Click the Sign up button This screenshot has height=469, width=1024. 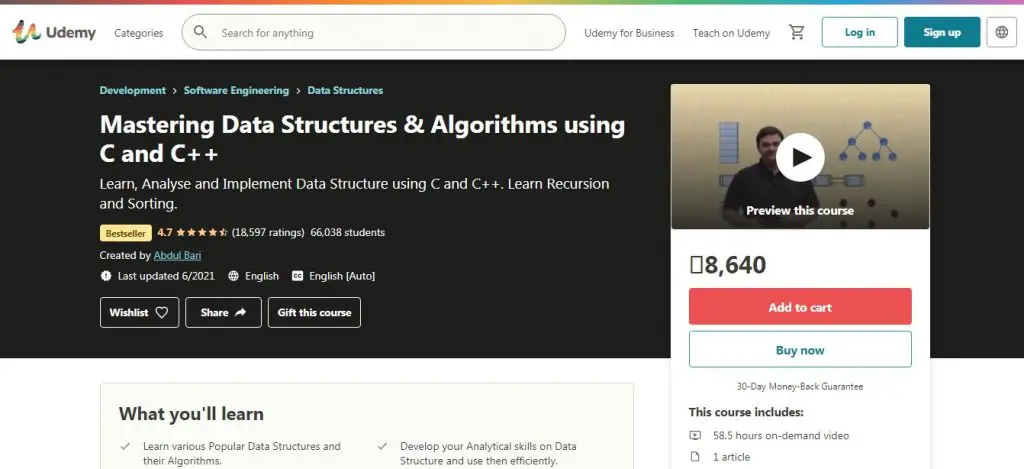(x=941, y=33)
